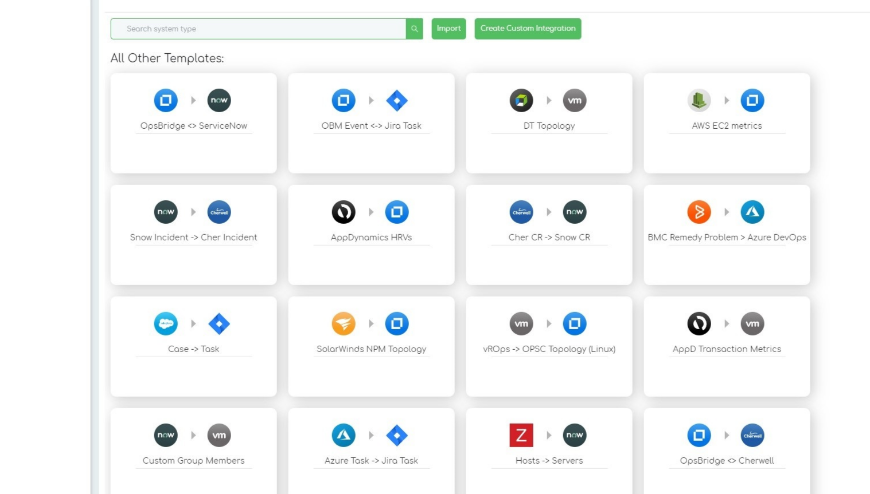Image resolution: width=870 pixels, height=494 pixels.
Task: Click Azure DevOps icon in BMC Remedy Problem card
Action: pyautogui.click(x=752, y=212)
